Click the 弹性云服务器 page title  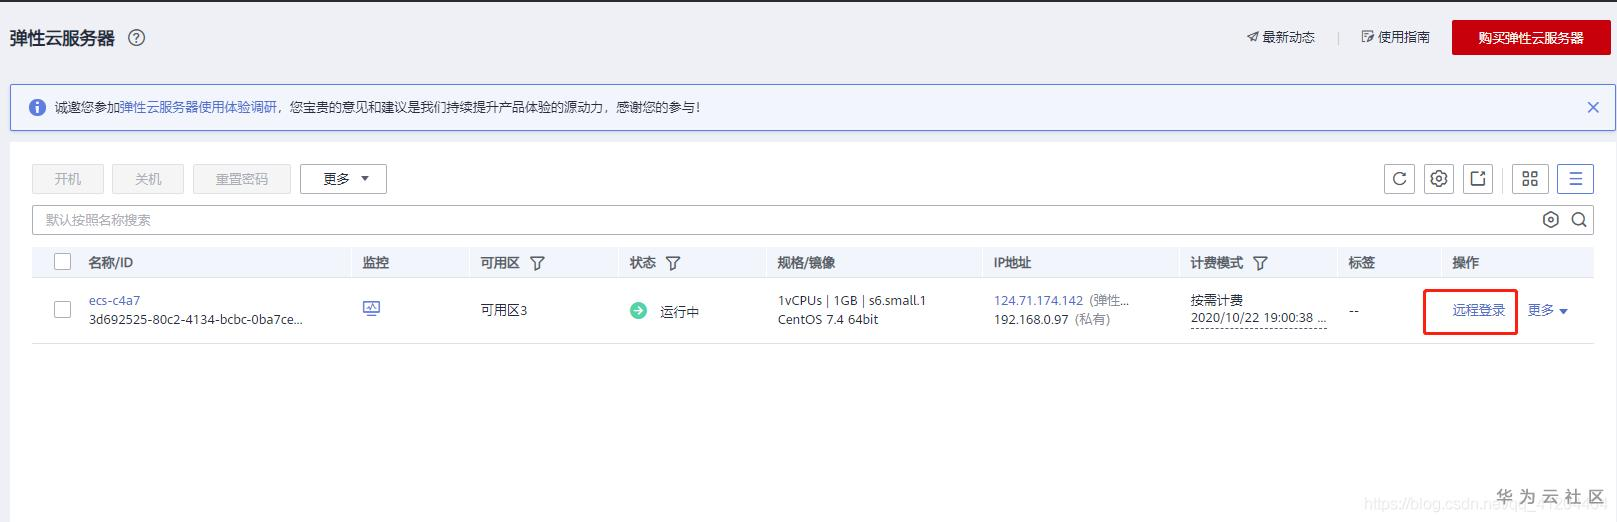click(x=62, y=38)
